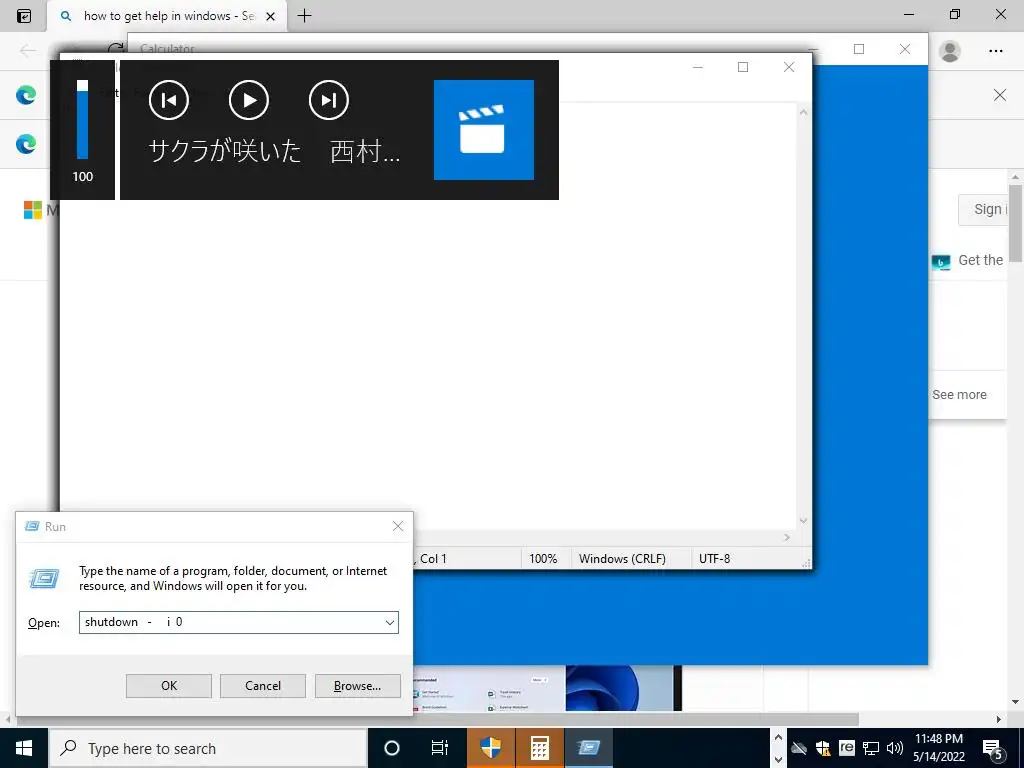Open a new Edge tab

304,16
